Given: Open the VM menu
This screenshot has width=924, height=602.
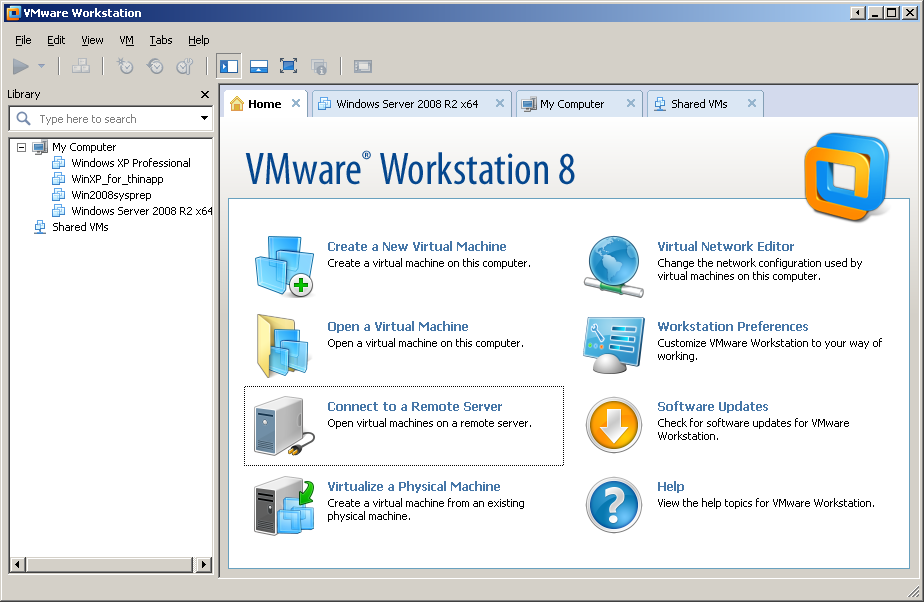Looking at the screenshot, I should click(126, 40).
